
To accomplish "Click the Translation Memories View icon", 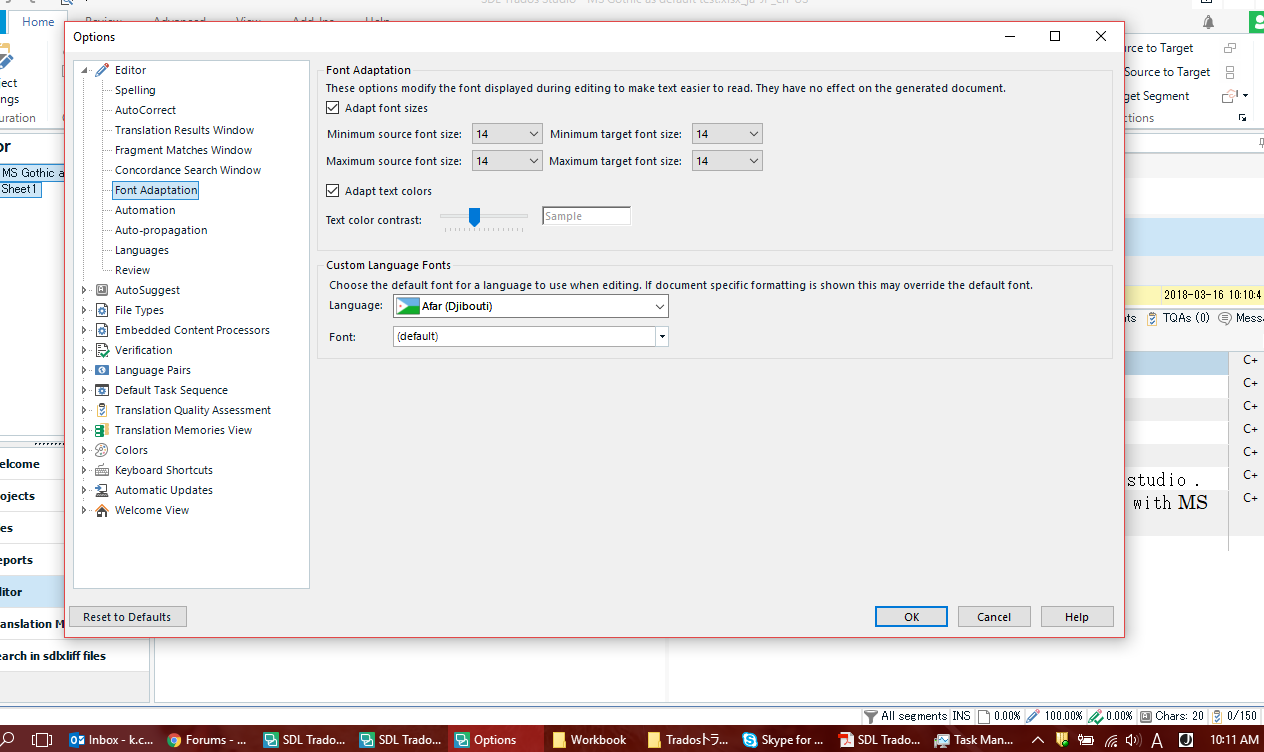I will (101, 430).
